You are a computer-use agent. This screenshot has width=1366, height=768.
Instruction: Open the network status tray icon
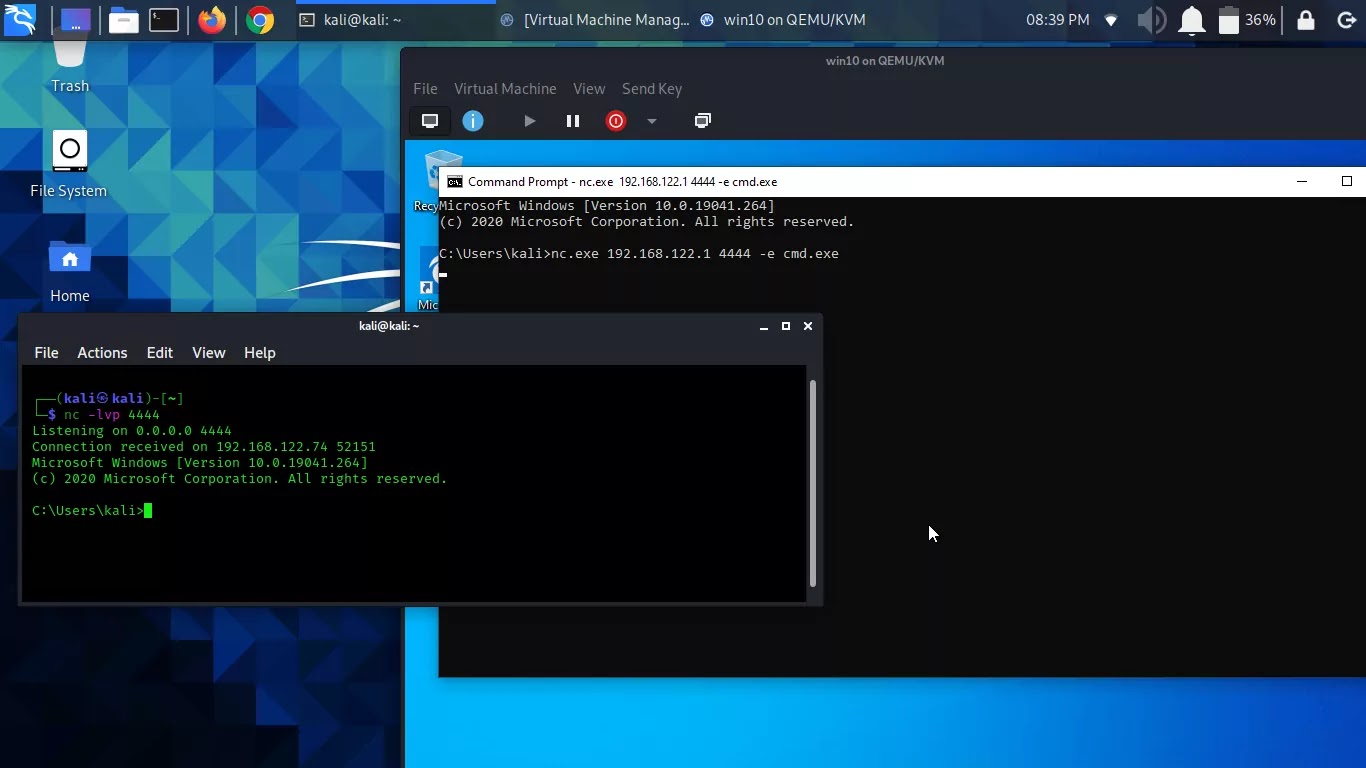pyautogui.click(x=1111, y=20)
